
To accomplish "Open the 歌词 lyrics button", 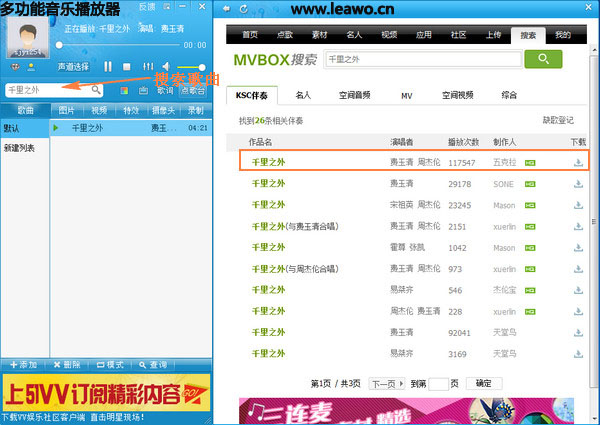I will (x=165, y=91).
